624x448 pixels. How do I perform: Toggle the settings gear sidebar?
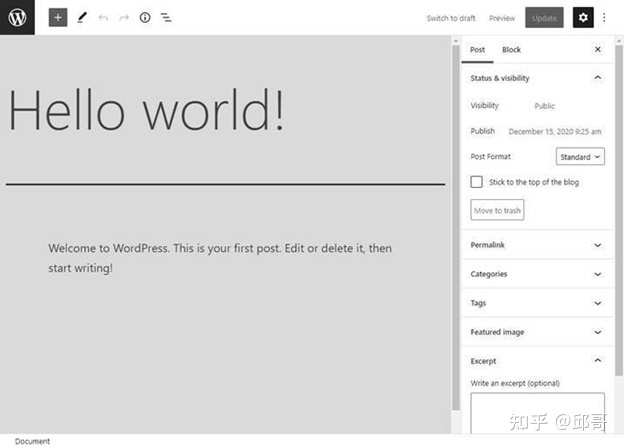[583, 18]
